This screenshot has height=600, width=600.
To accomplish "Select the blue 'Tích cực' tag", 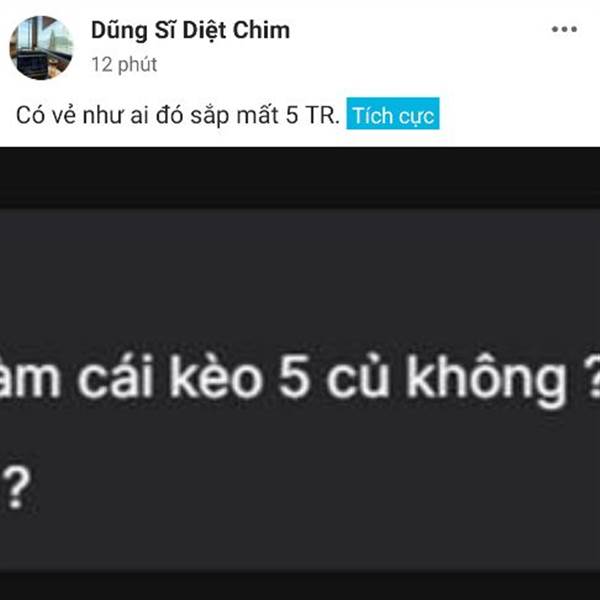I will 393,114.
